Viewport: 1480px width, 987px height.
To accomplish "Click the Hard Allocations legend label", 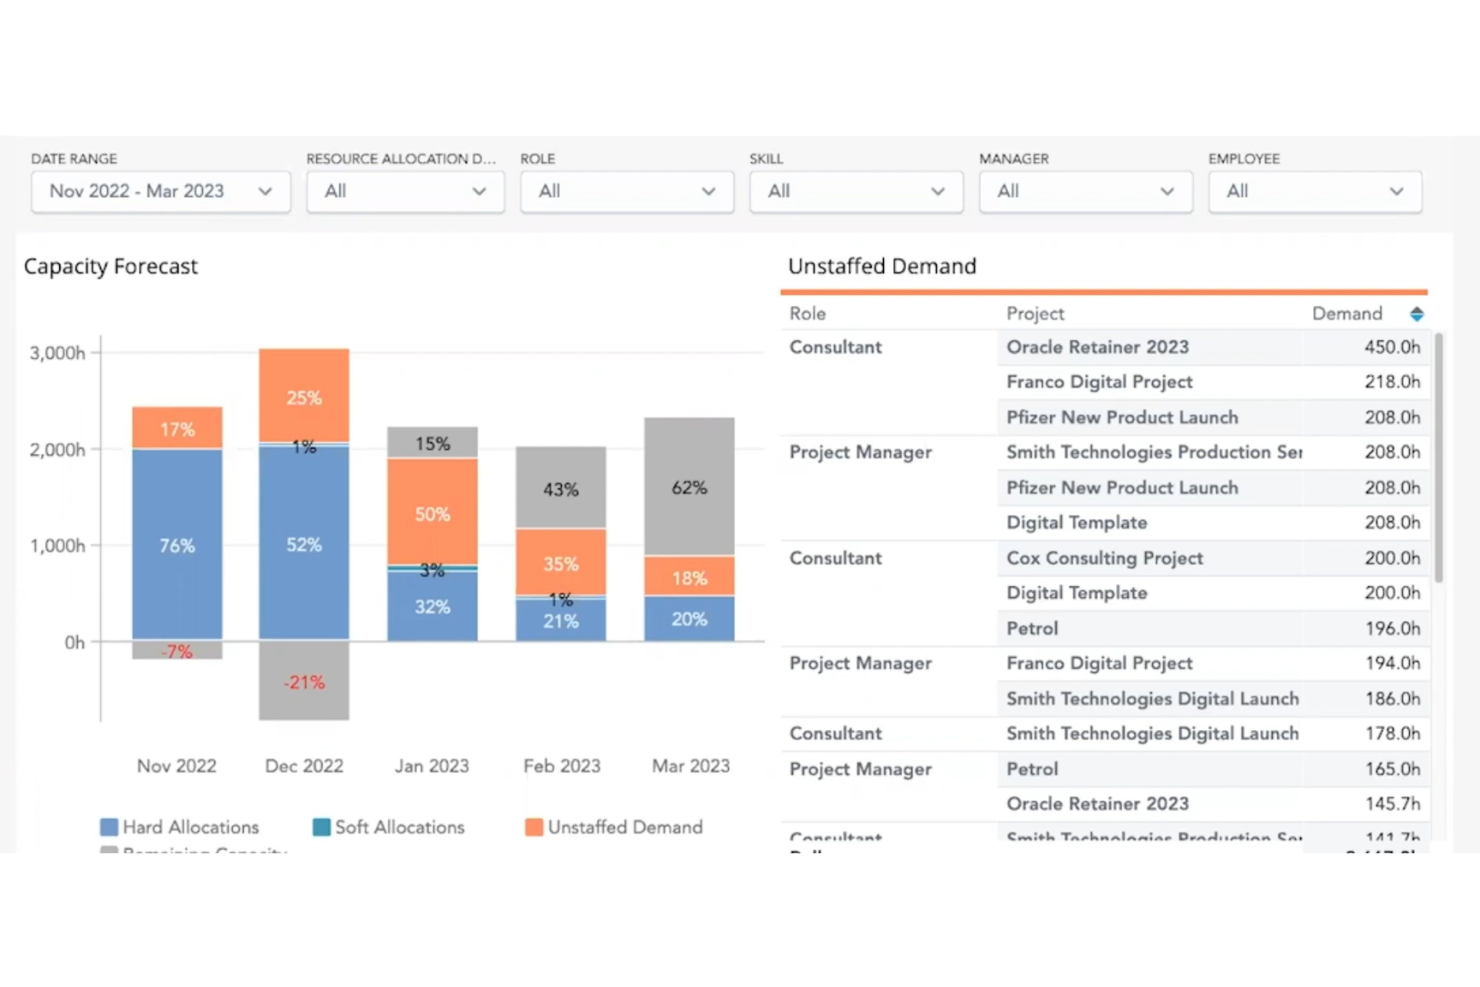I will (x=191, y=827).
